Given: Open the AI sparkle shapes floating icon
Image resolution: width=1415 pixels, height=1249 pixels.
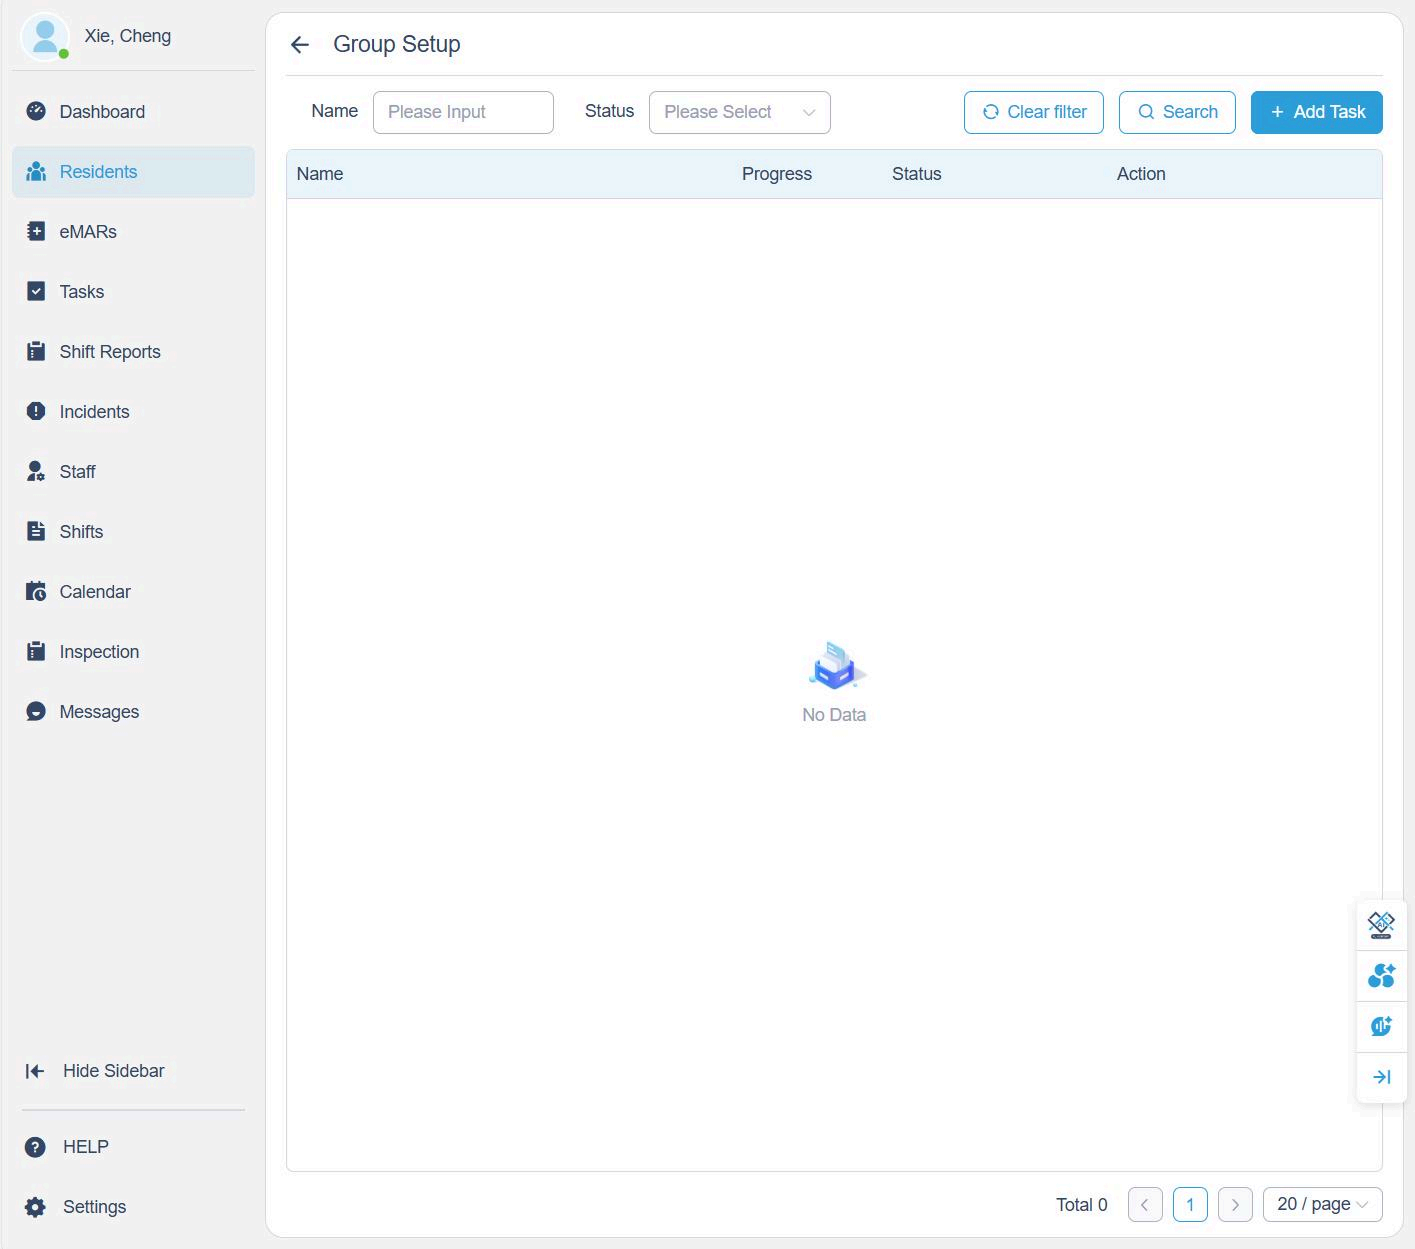Looking at the screenshot, I should click(x=1381, y=975).
